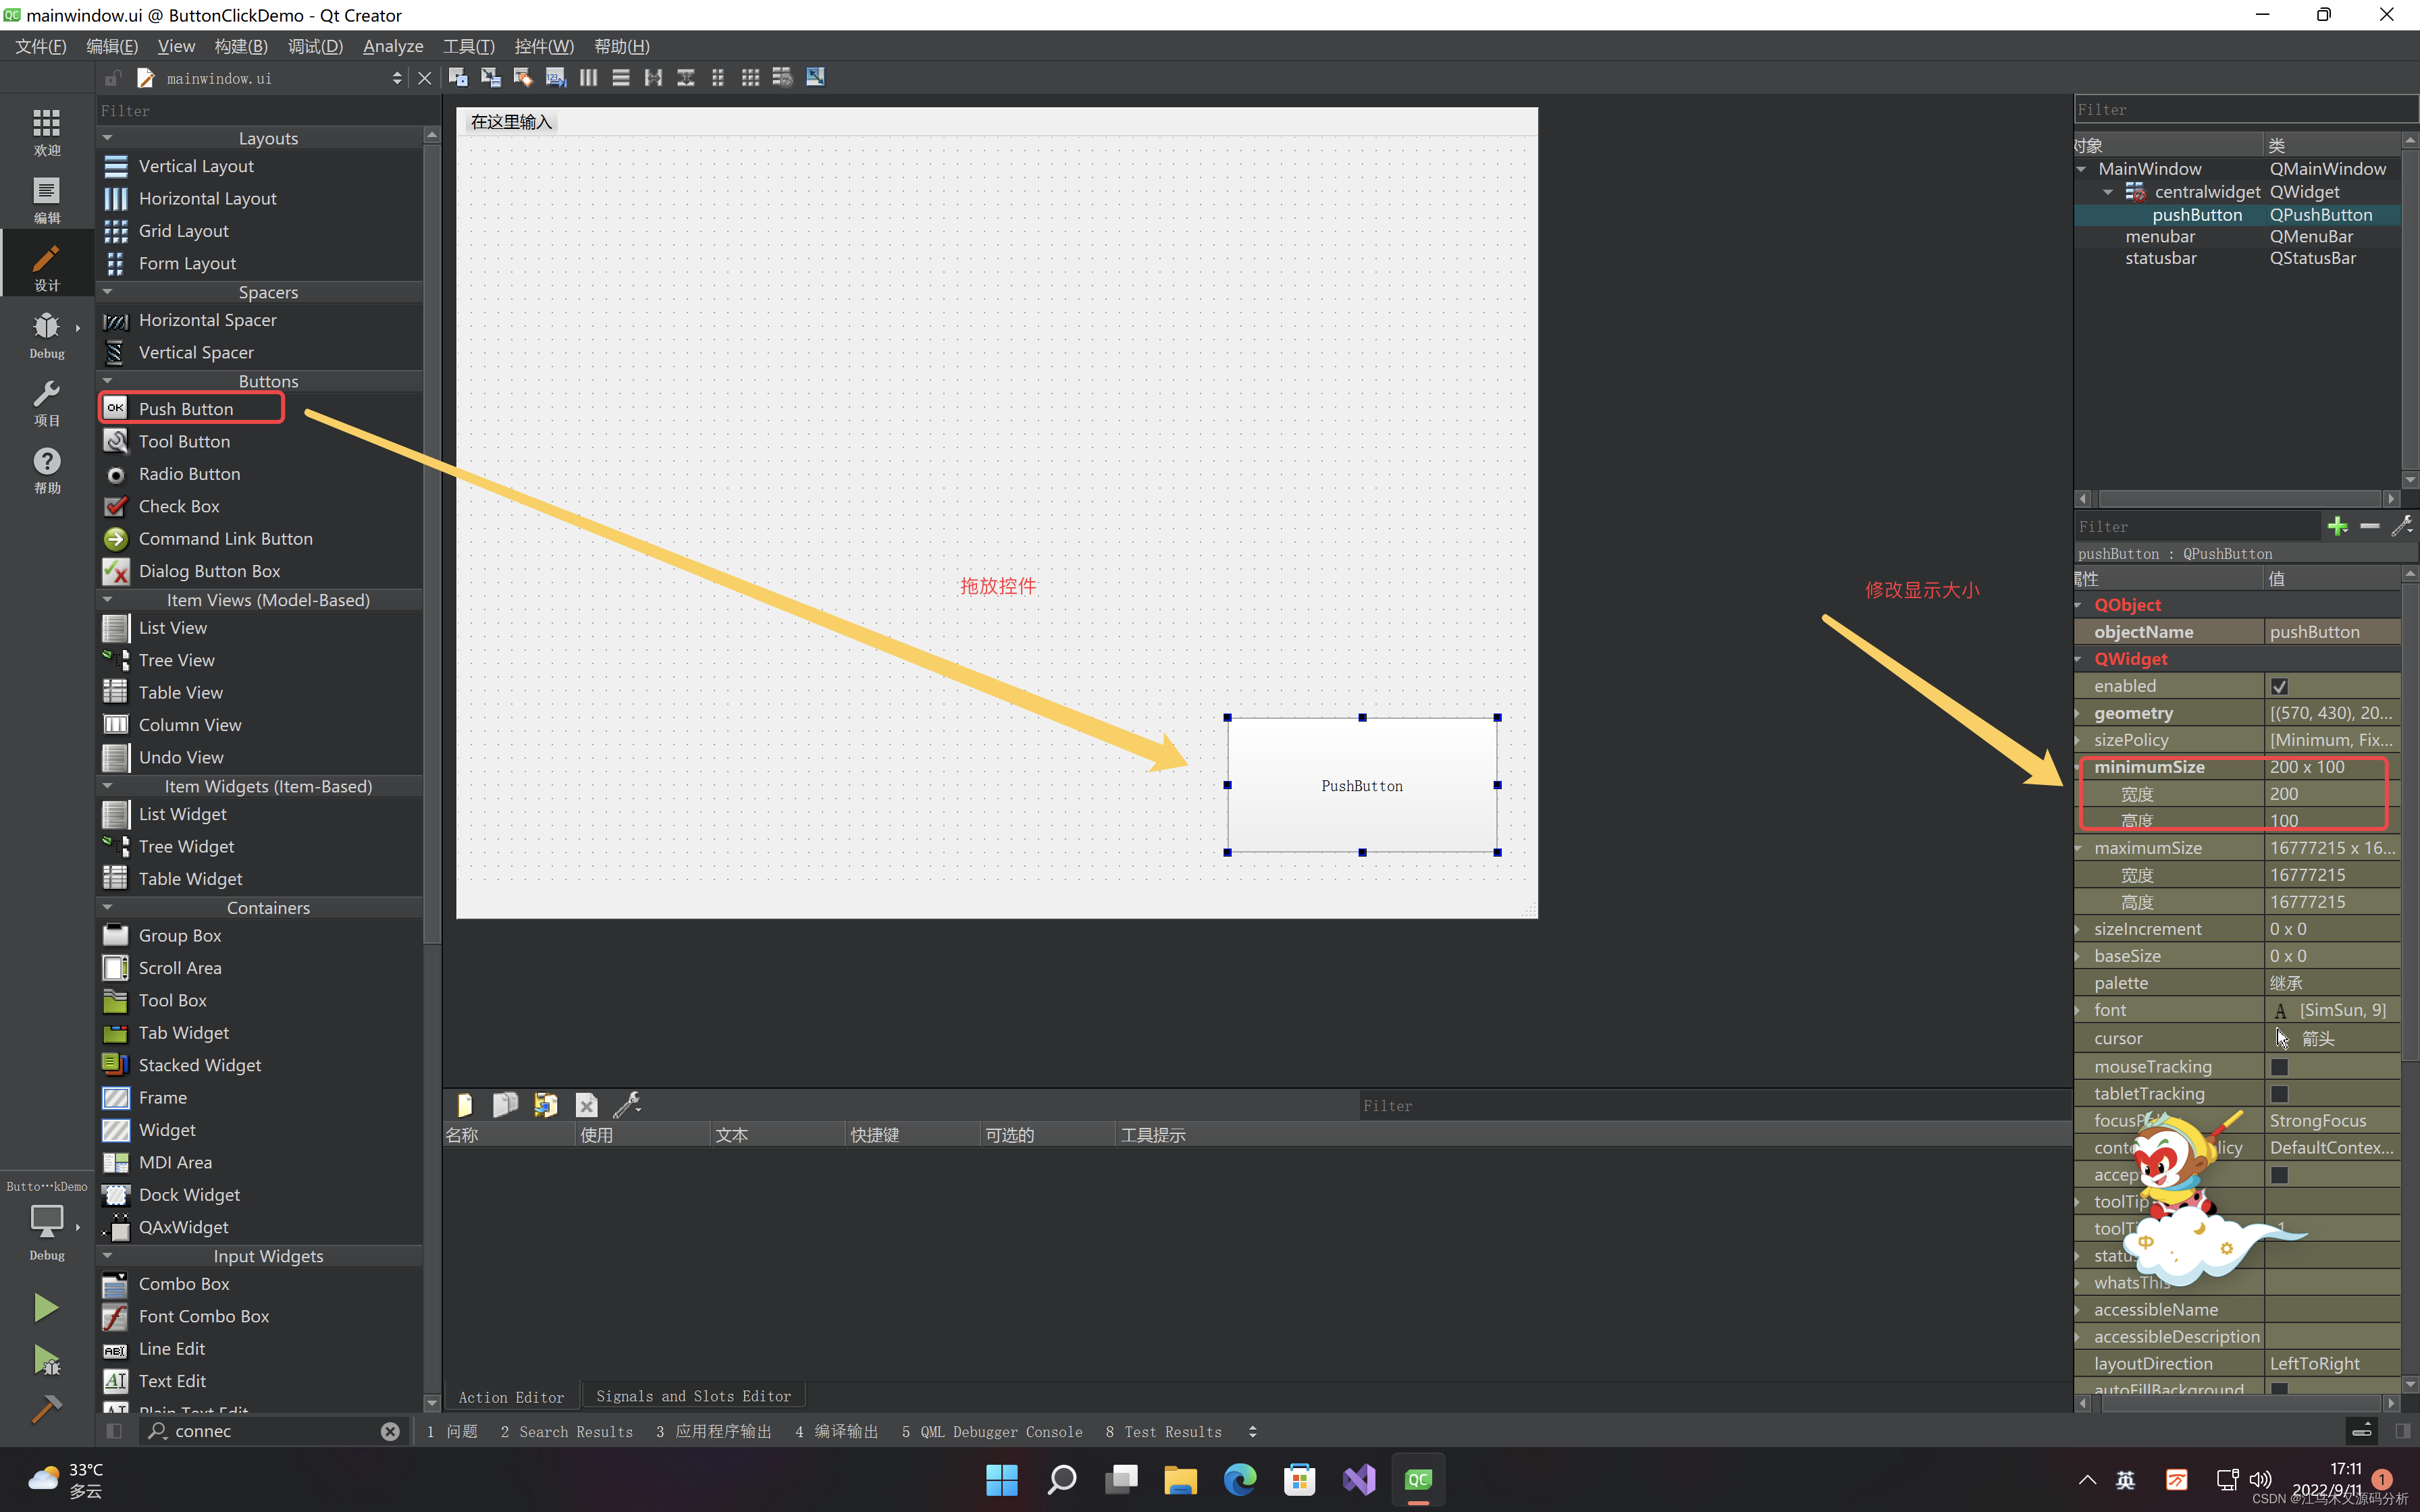The image size is (2420, 1512).
Task: Click the Edit Widgets toolbar icon
Action: [458, 77]
